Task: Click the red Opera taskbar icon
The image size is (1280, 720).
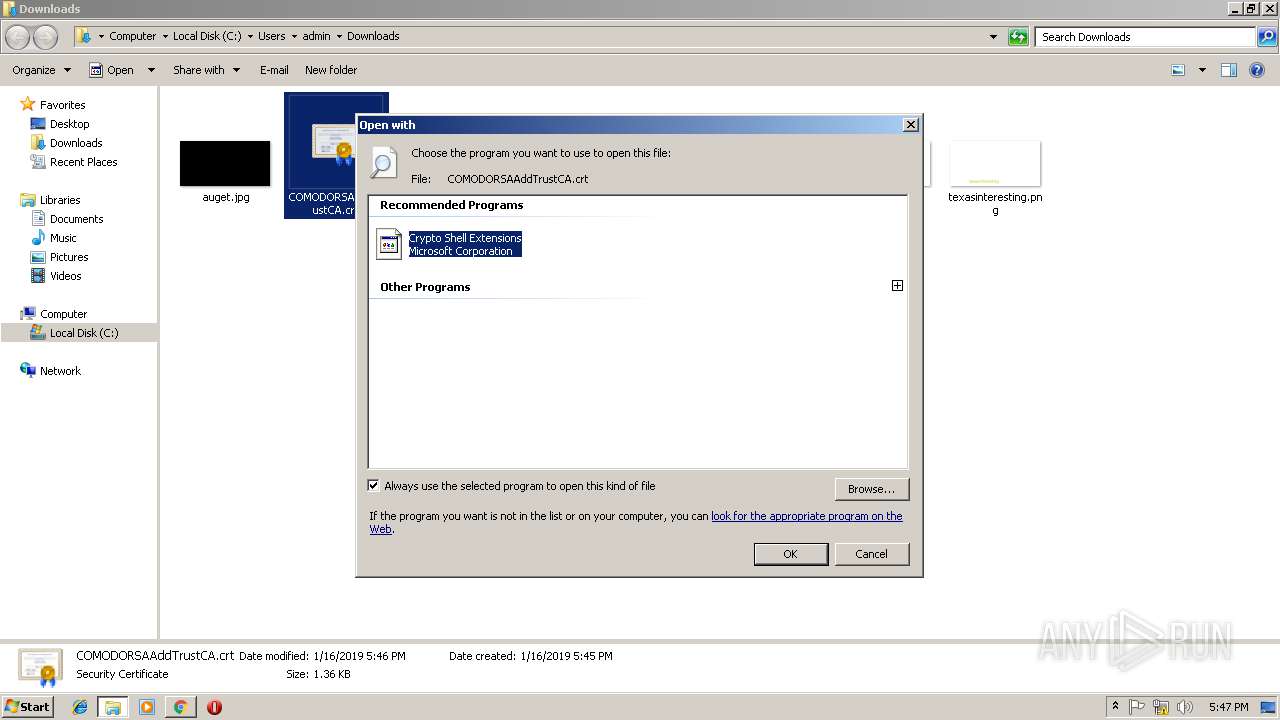Action: pyautogui.click(x=214, y=707)
